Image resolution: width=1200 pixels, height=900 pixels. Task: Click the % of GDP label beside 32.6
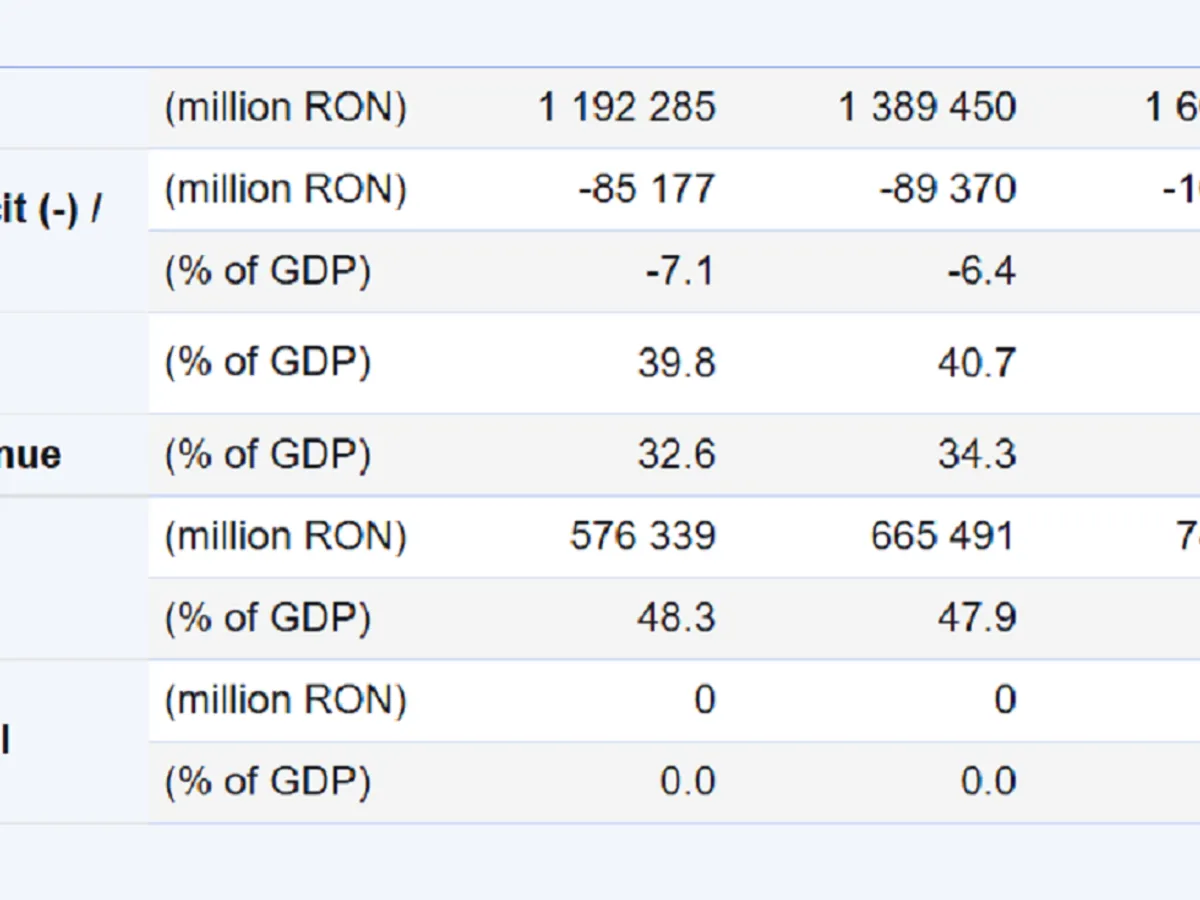coord(268,455)
